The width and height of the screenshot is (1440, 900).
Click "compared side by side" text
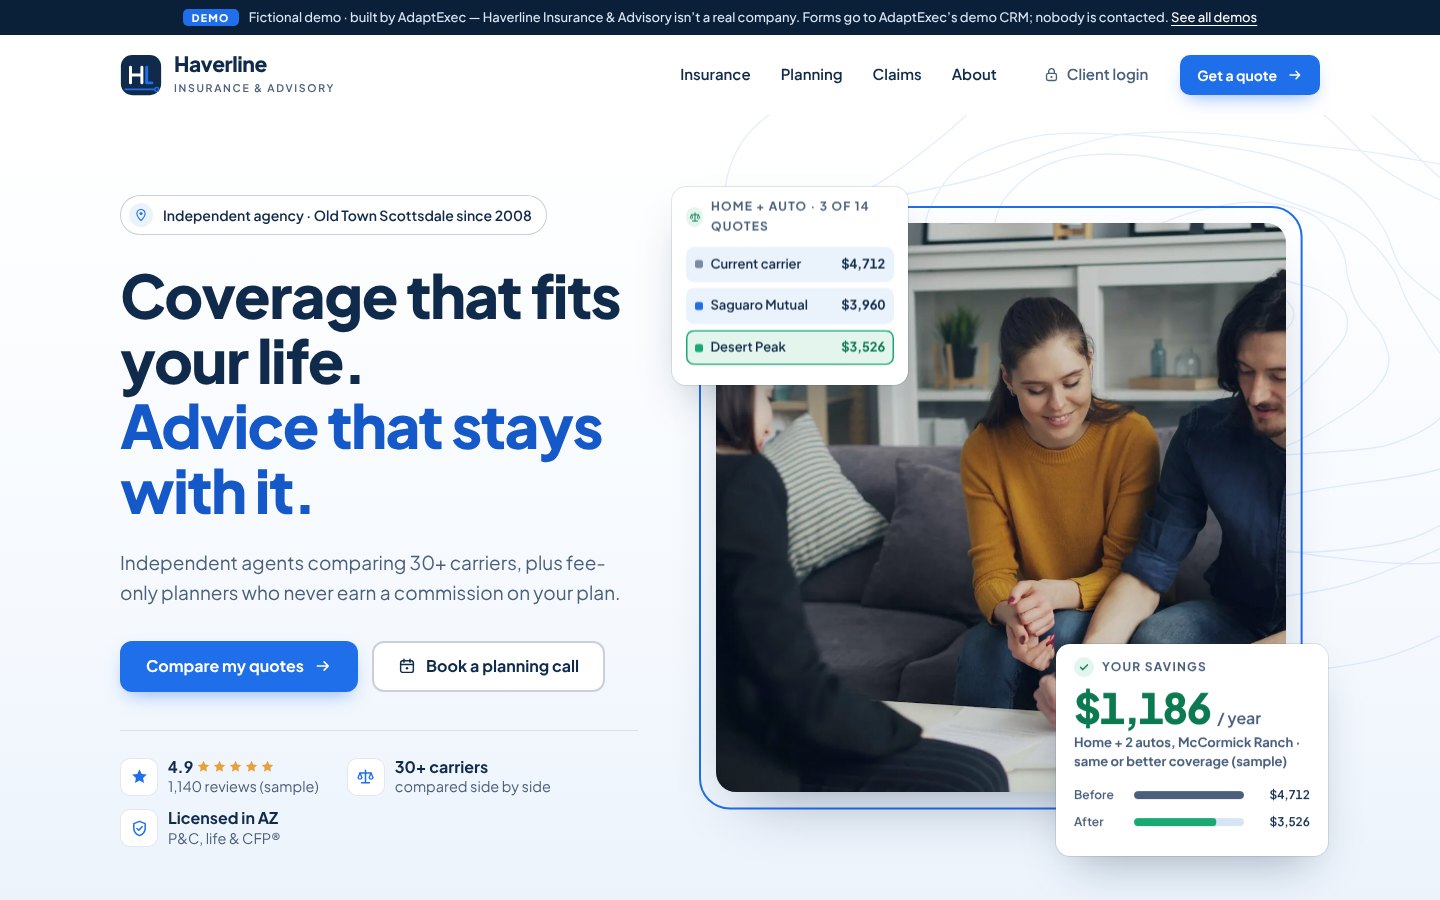click(x=472, y=787)
